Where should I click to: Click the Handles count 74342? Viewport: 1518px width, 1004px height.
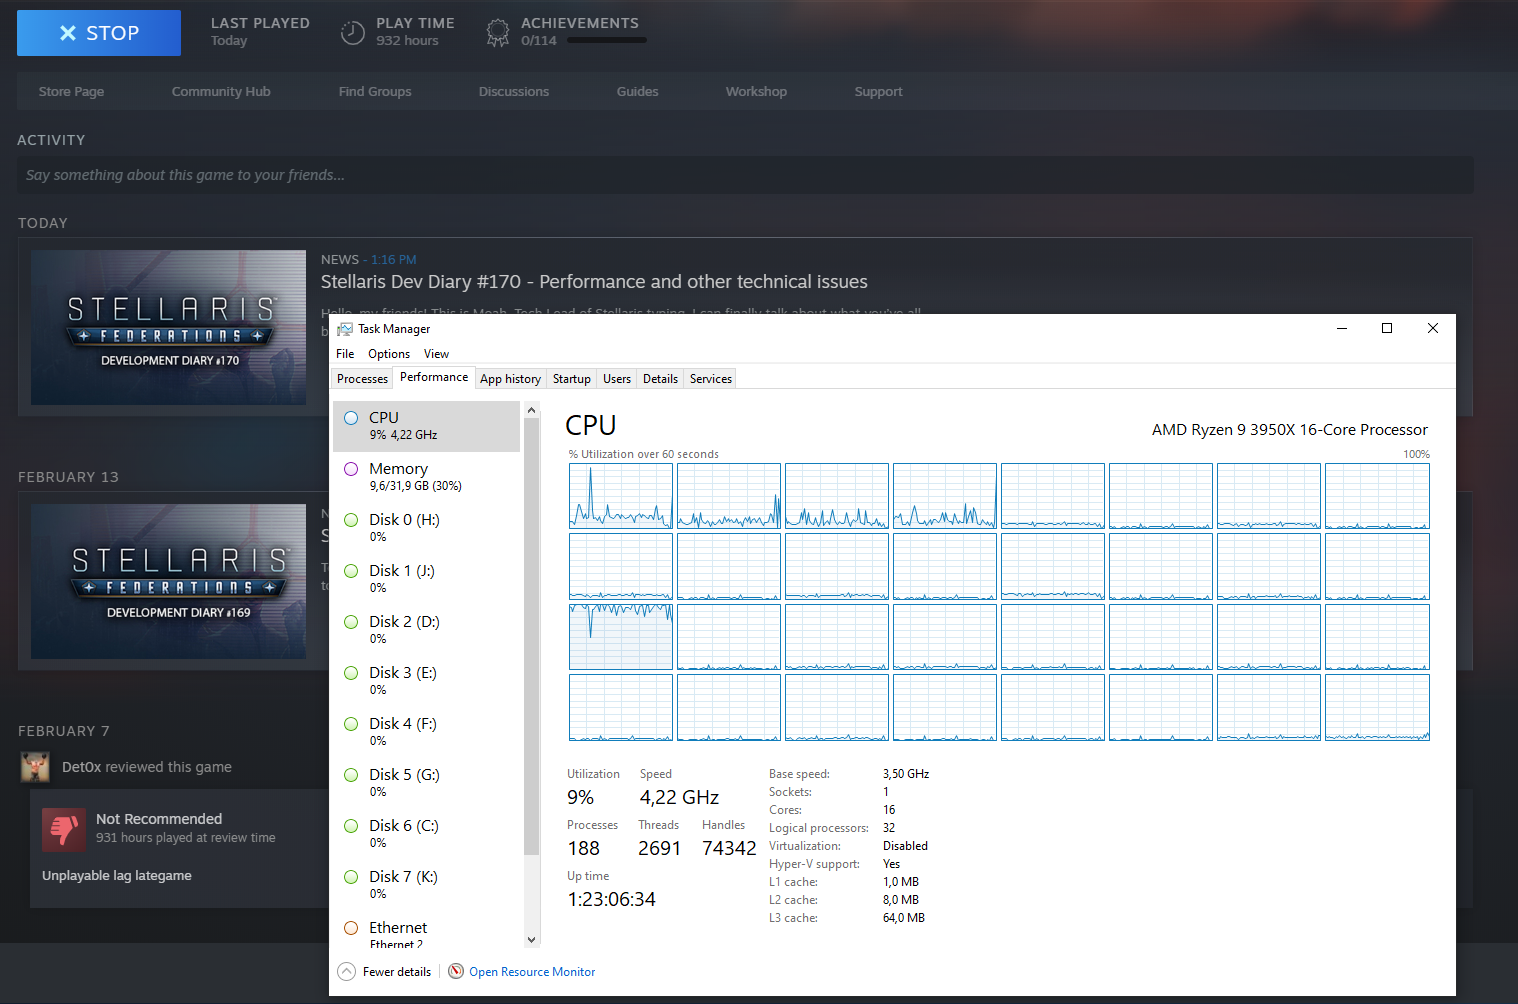click(729, 848)
